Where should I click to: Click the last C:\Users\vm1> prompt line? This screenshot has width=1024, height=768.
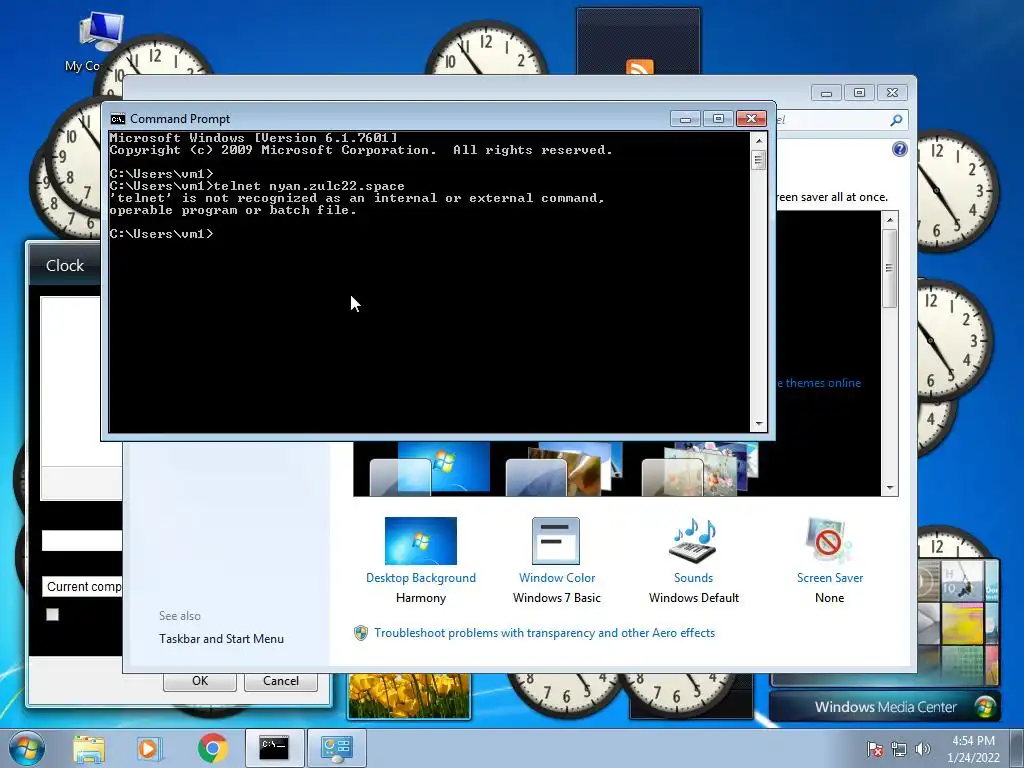tap(161, 234)
